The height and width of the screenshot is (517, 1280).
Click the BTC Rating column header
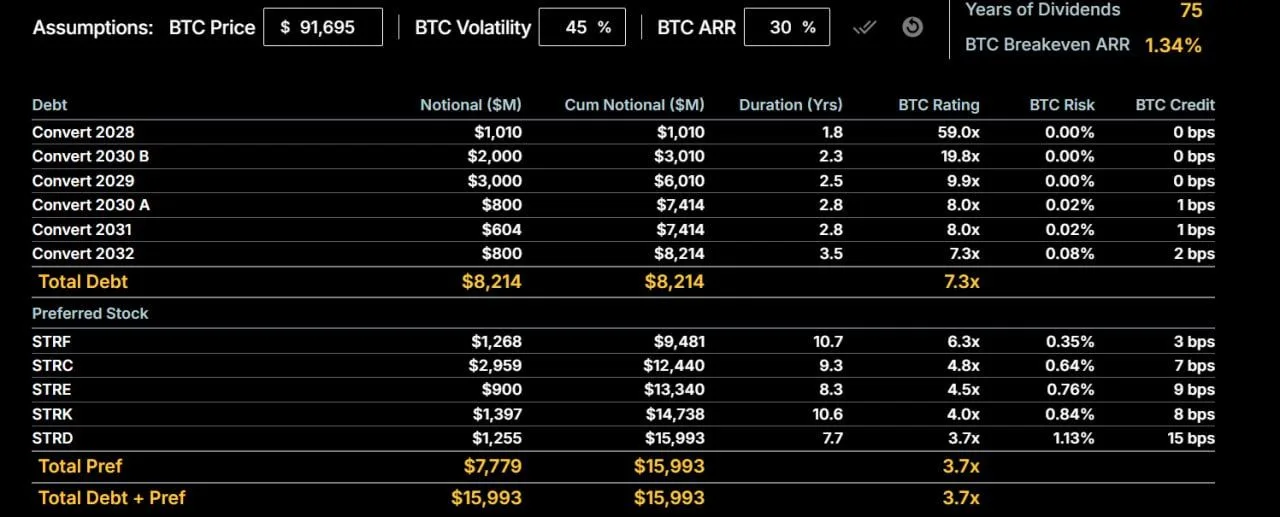pos(939,105)
